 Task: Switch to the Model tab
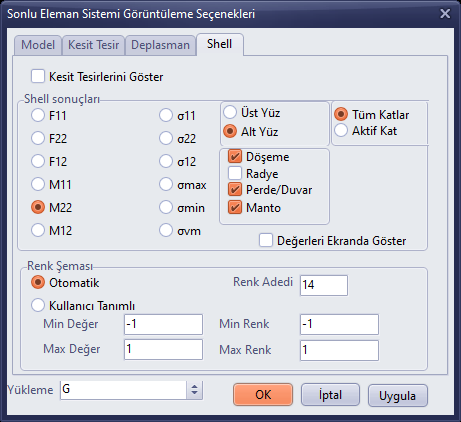click(38, 45)
